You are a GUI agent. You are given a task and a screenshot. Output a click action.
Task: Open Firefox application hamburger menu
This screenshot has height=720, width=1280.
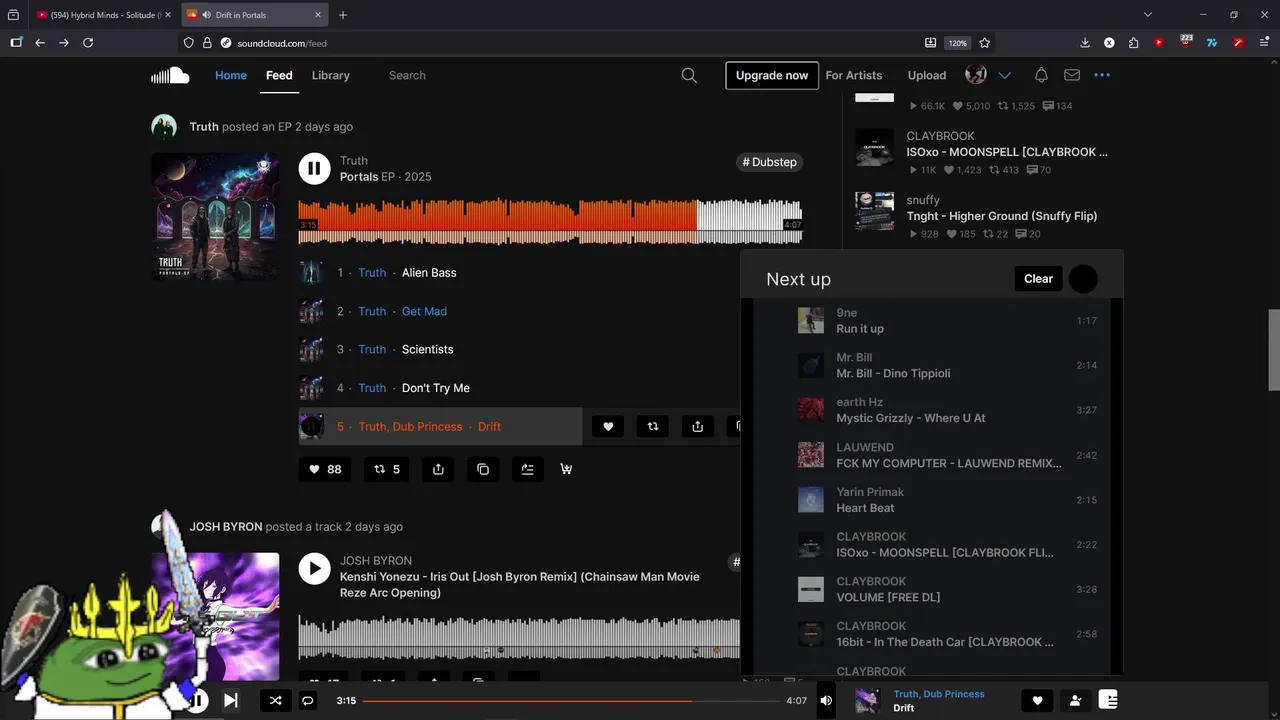[1264, 43]
